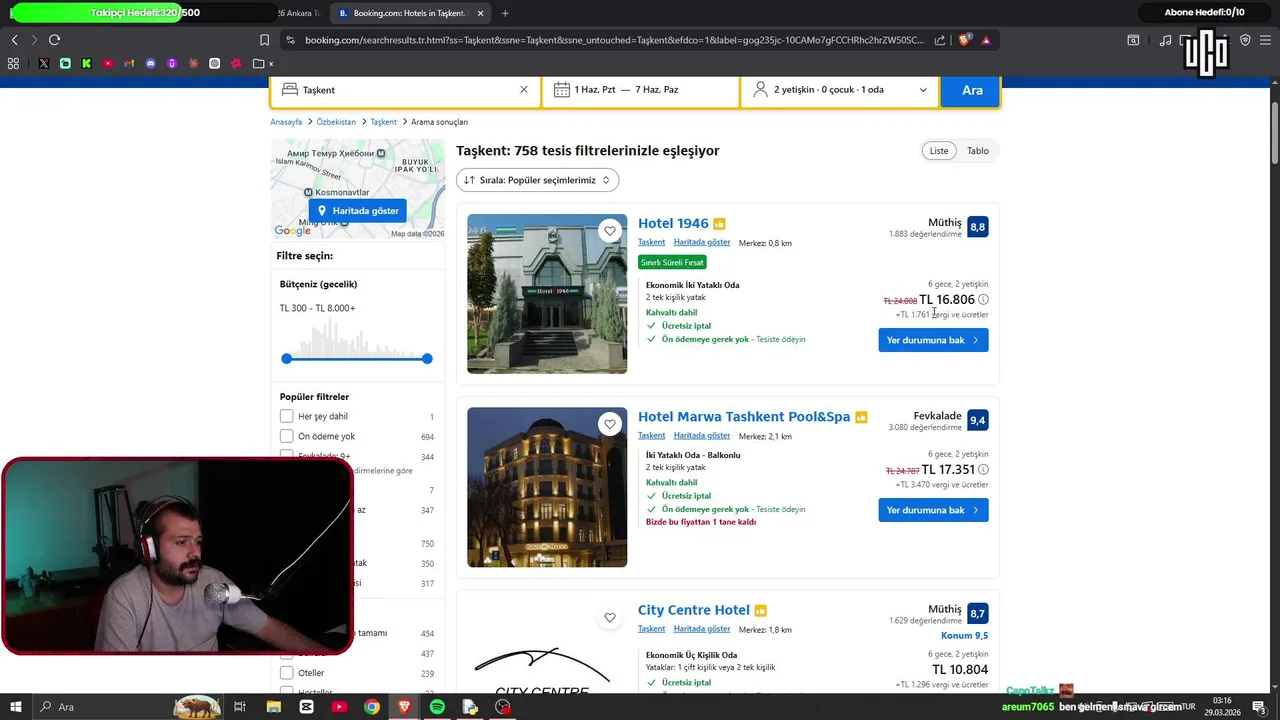Open Chrome from the taskbar
This screenshot has width=1280, height=720.
pos(372,707)
